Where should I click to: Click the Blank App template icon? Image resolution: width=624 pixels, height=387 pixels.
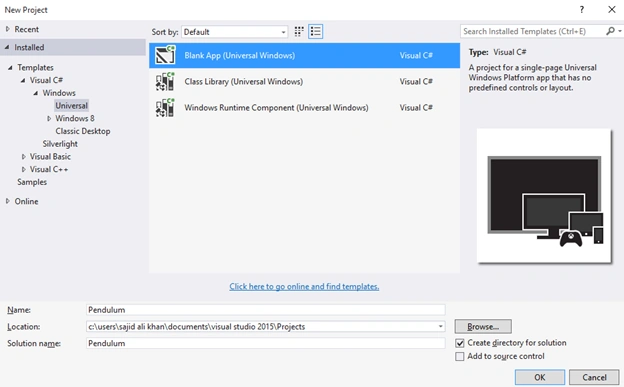point(165,55)
